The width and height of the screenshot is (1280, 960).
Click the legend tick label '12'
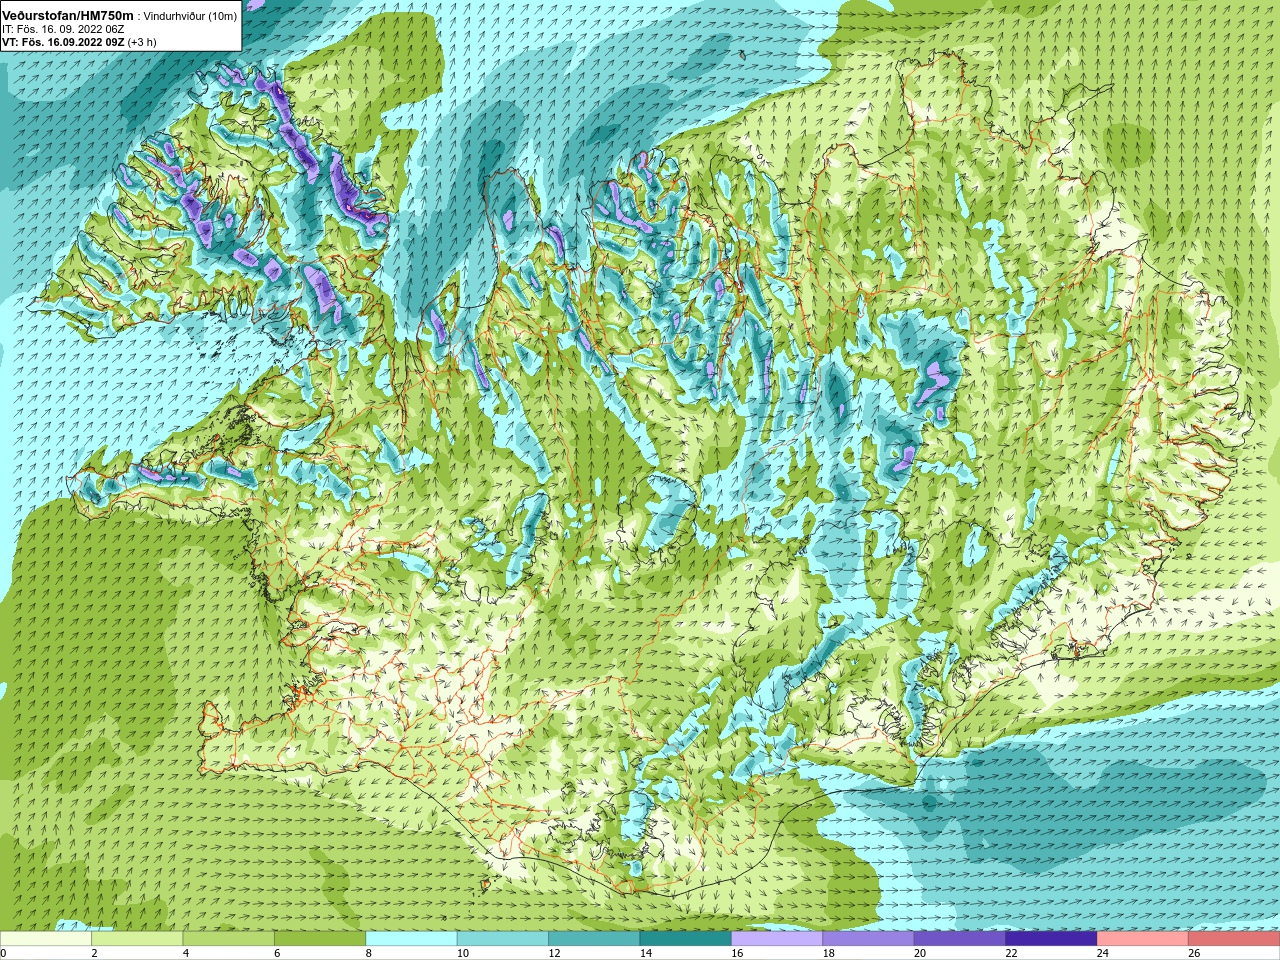[x=554, y=954]
